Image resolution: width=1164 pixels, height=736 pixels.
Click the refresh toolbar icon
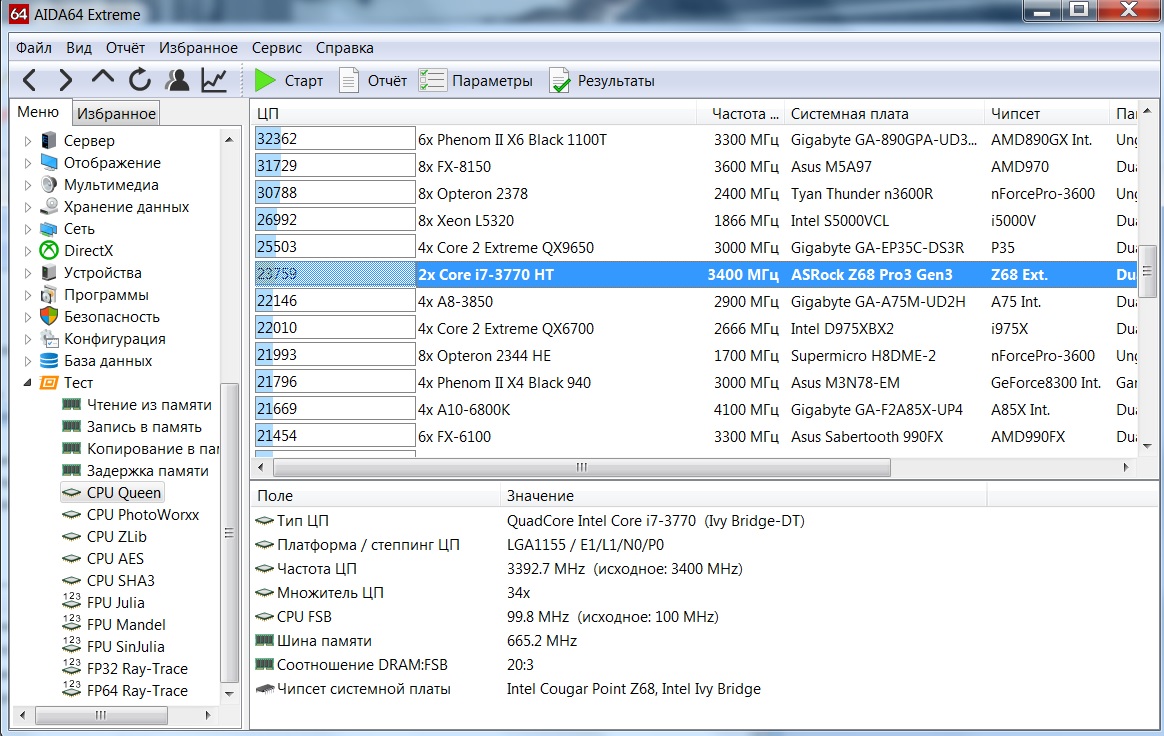[140, 80]
